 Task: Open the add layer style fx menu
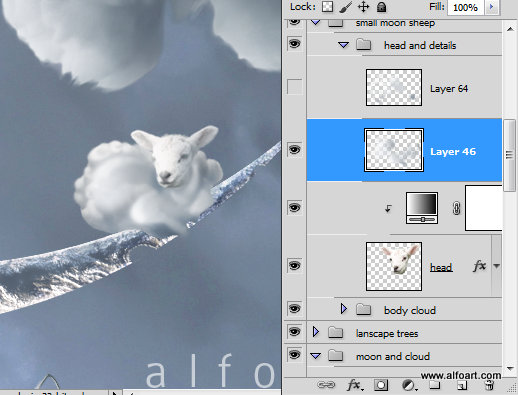pos(355,386)
